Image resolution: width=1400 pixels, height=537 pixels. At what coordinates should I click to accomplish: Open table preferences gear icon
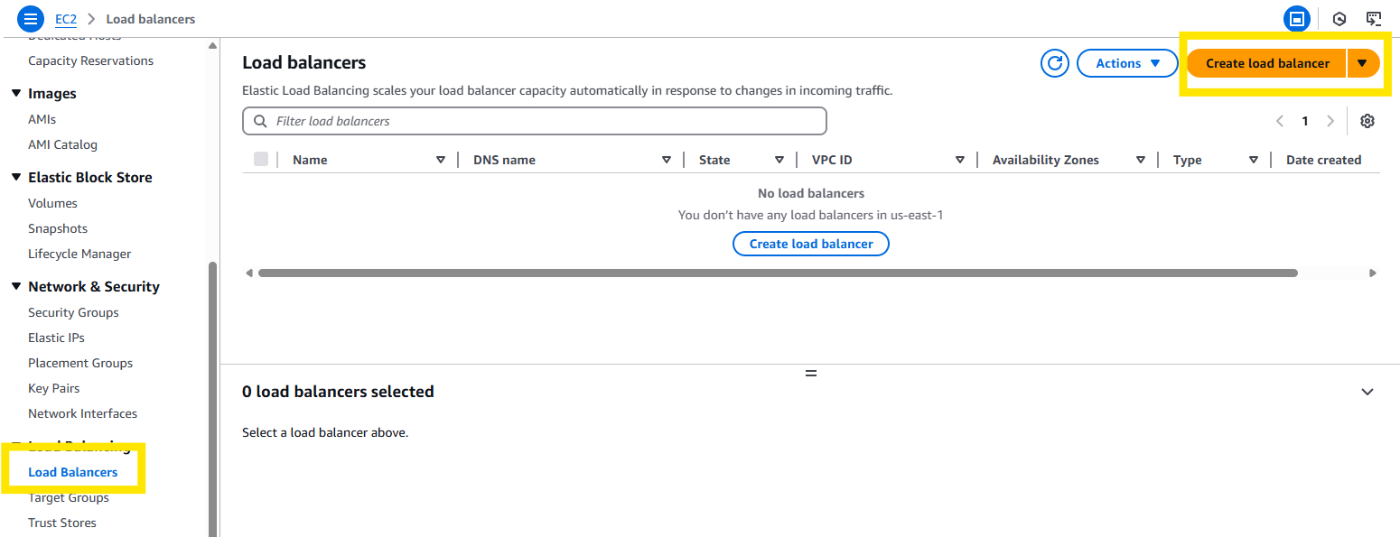coord(1367,121)
